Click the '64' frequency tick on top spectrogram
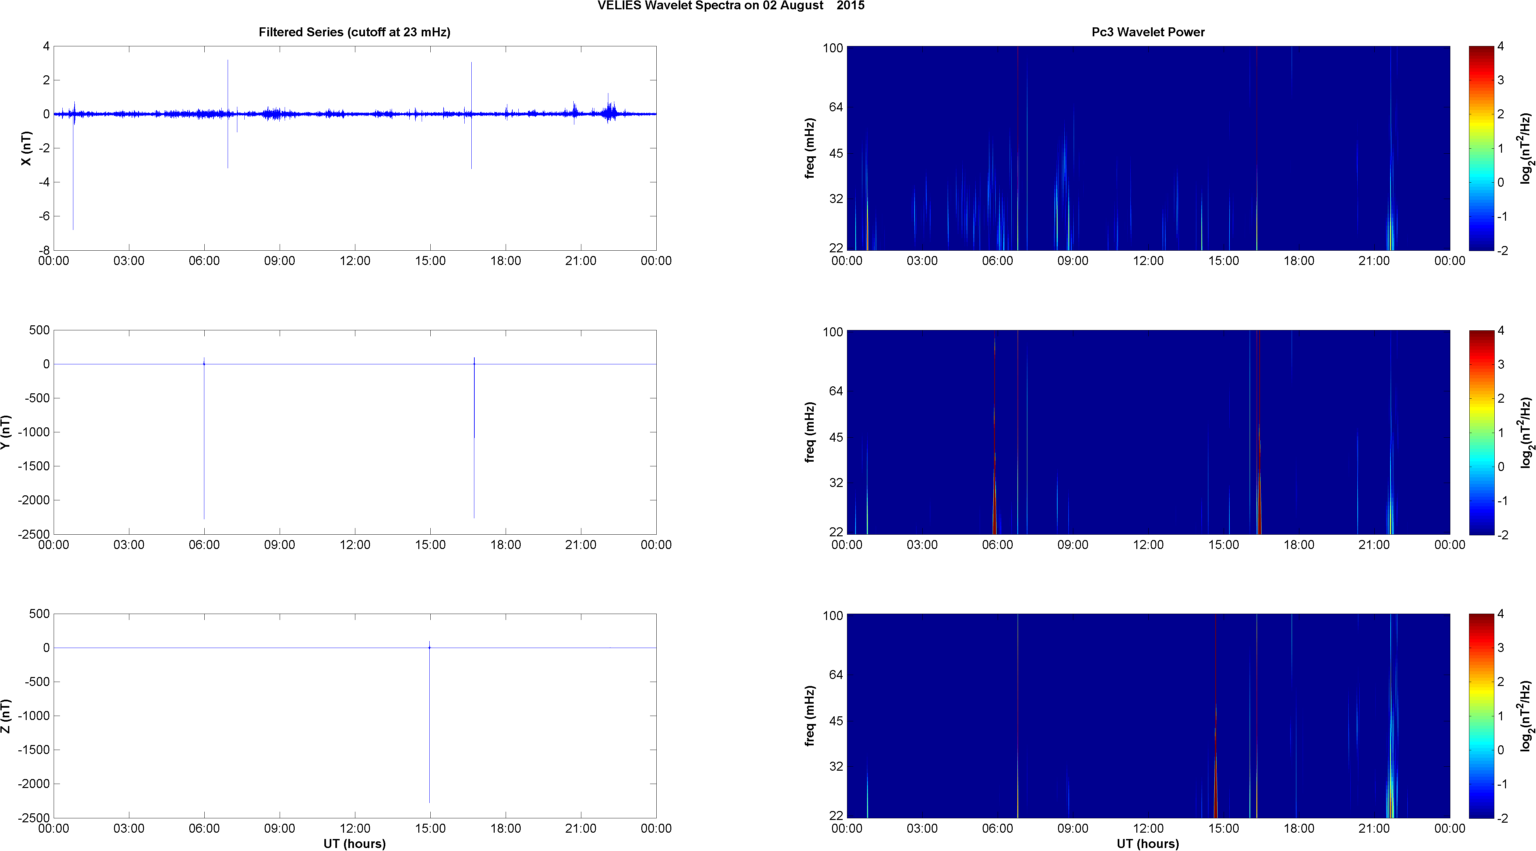 click(x=836, y=107)
